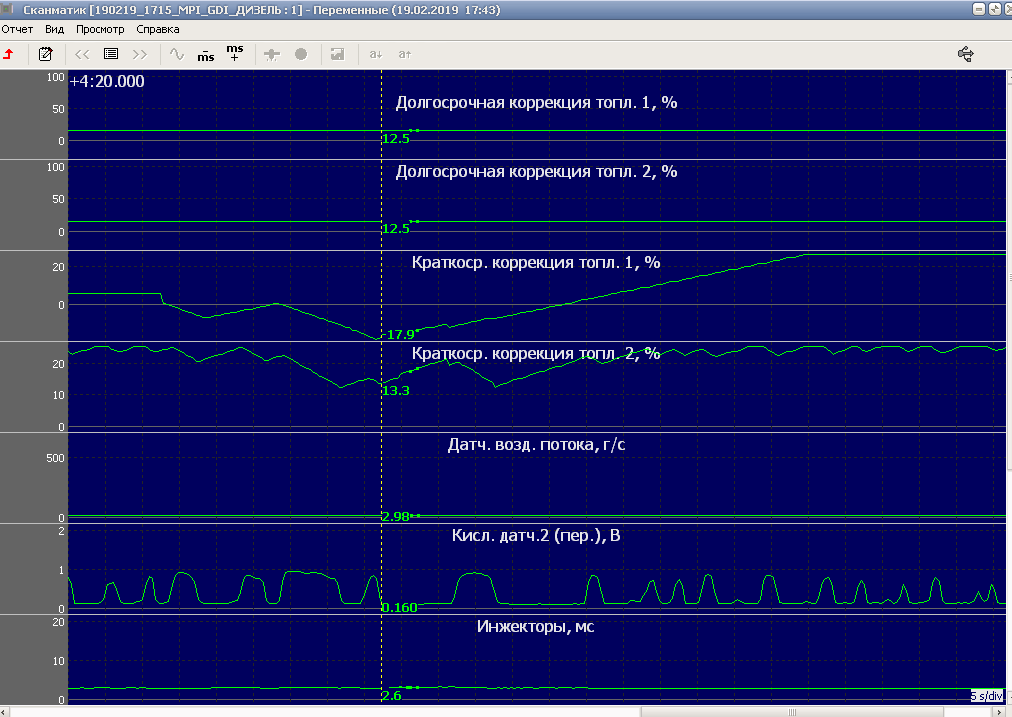1012x717 pixels.
Task: Click the sine wave graph icon
Action: pos(177,54)
